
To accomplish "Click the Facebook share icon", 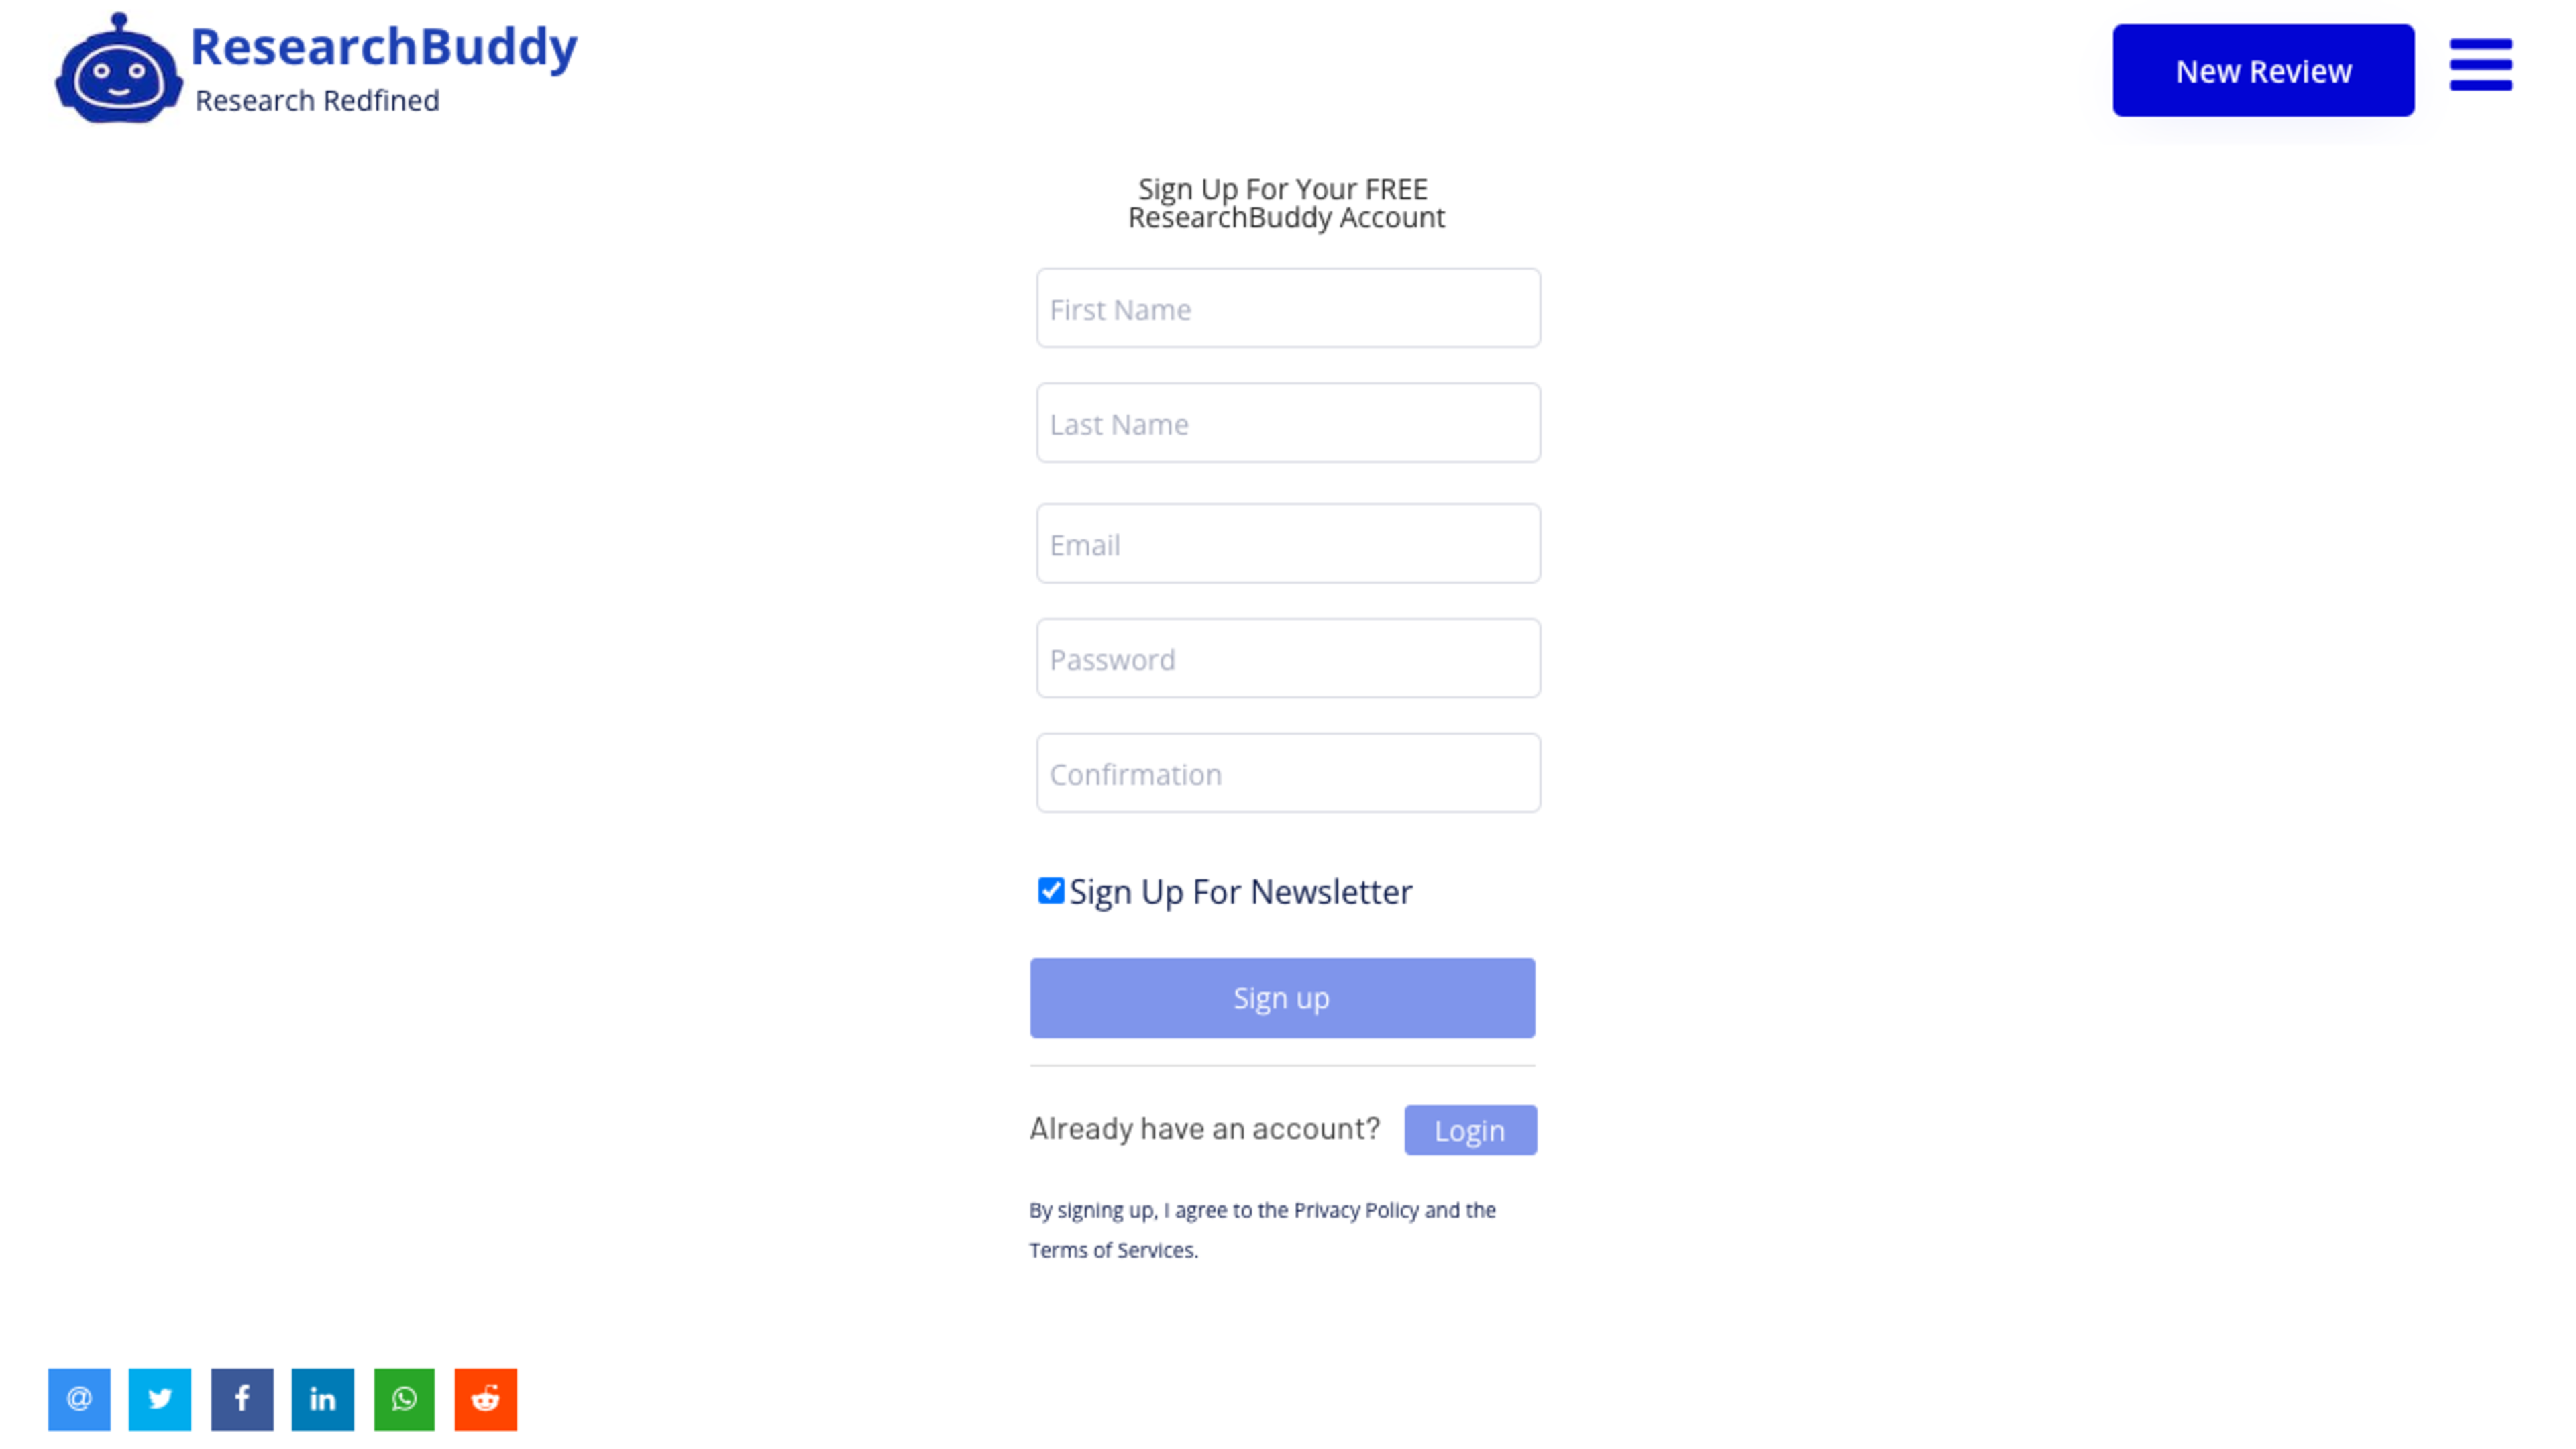I will coord(241,1399).
